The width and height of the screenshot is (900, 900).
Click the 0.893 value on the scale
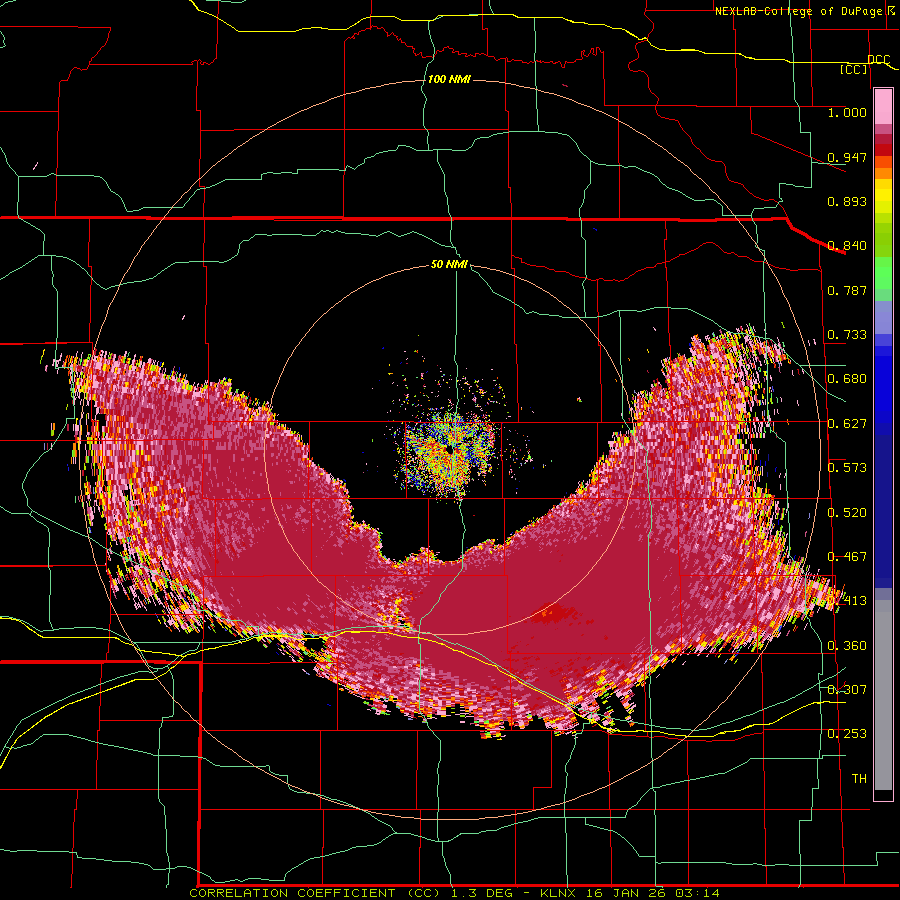pos(847,201)
